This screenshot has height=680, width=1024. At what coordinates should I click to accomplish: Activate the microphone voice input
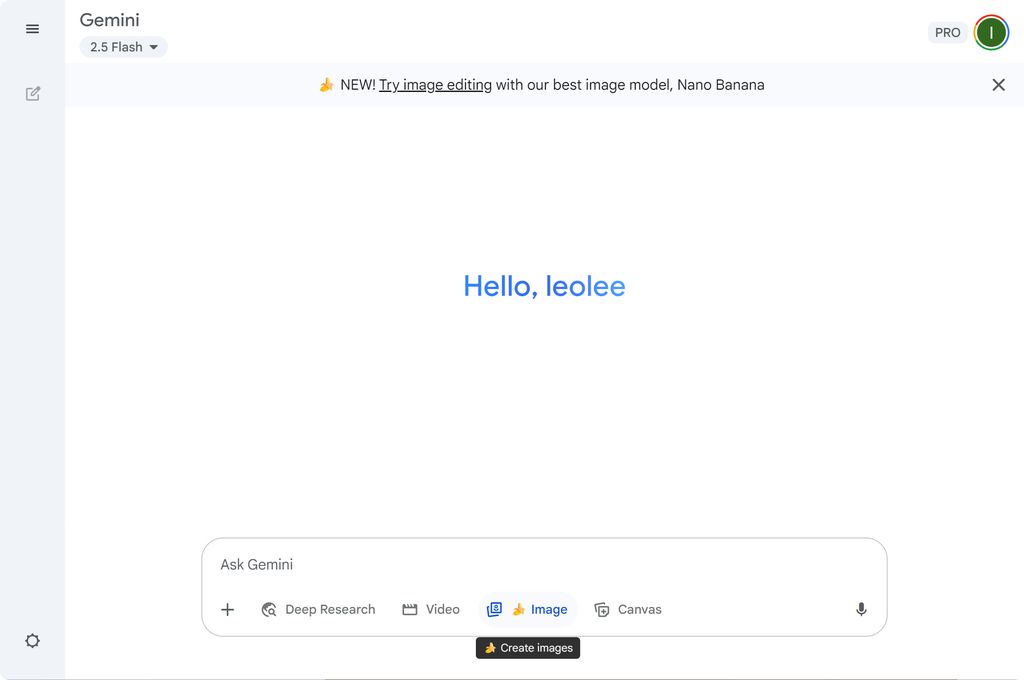[x=861, y=609]
